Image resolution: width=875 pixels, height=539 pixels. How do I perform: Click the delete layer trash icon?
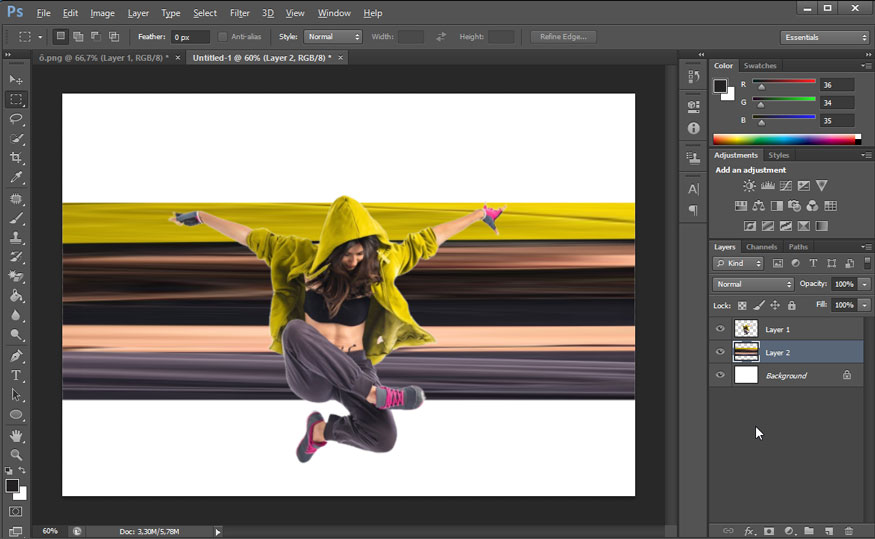click(x=849, y=531)
